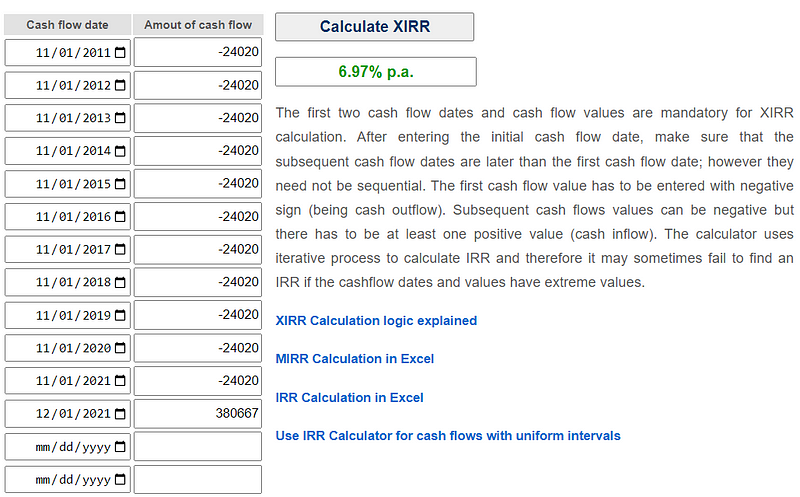Viewport: 800px width, 497px height.
Task: Select the 380667 cash flow amount field
Action: (197, 414)
